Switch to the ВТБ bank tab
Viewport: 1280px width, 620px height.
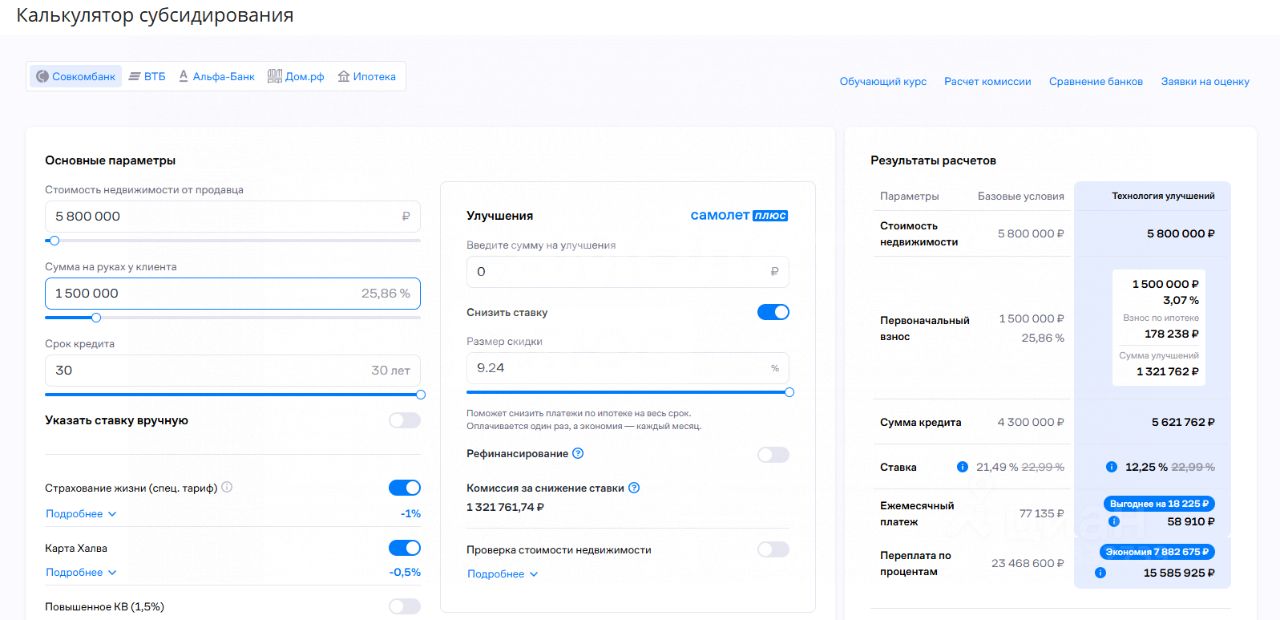pos(147,76)
